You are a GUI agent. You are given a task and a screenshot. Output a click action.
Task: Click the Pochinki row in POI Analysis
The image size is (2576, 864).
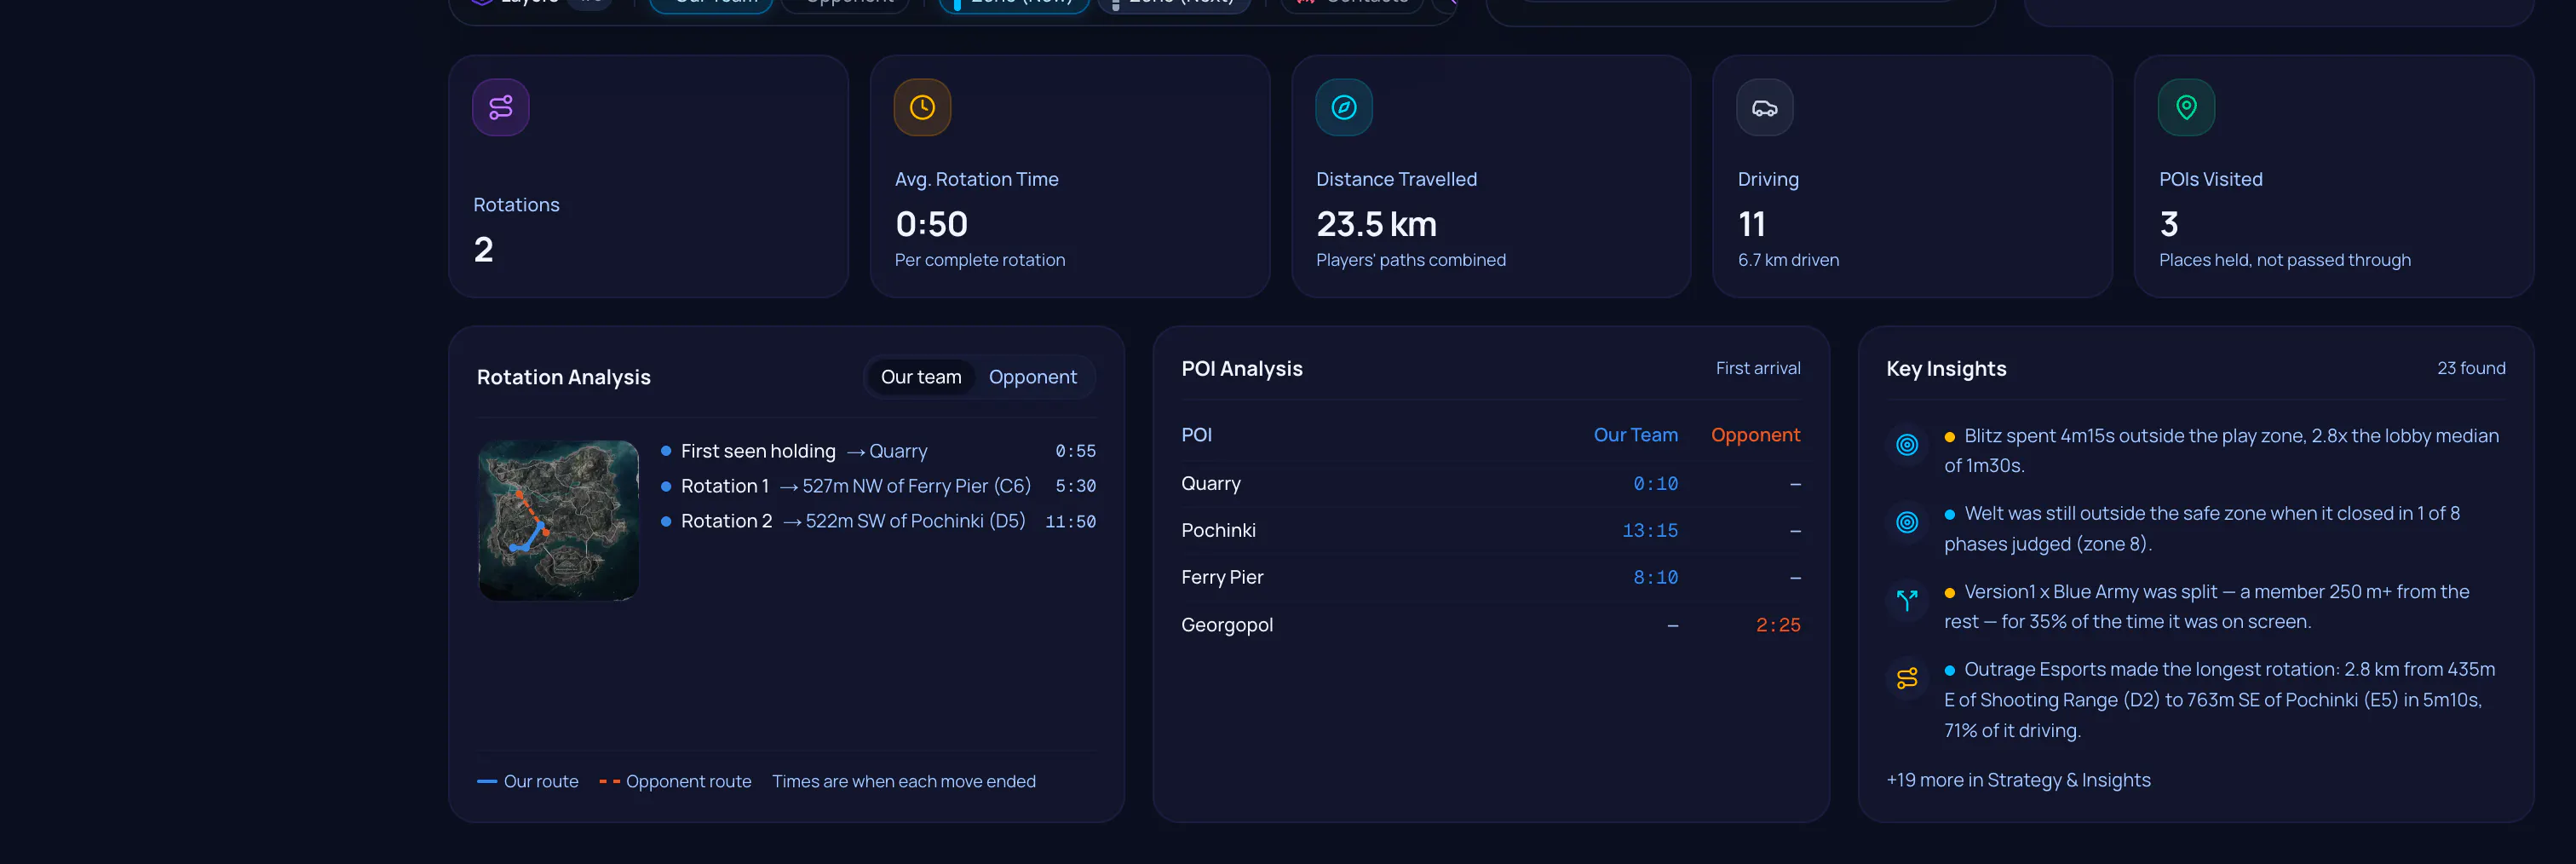point(1491,531)
